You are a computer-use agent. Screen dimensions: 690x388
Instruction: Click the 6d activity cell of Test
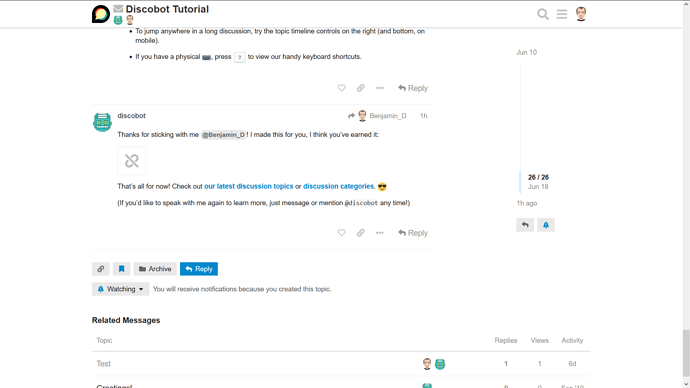pos(572,364)
